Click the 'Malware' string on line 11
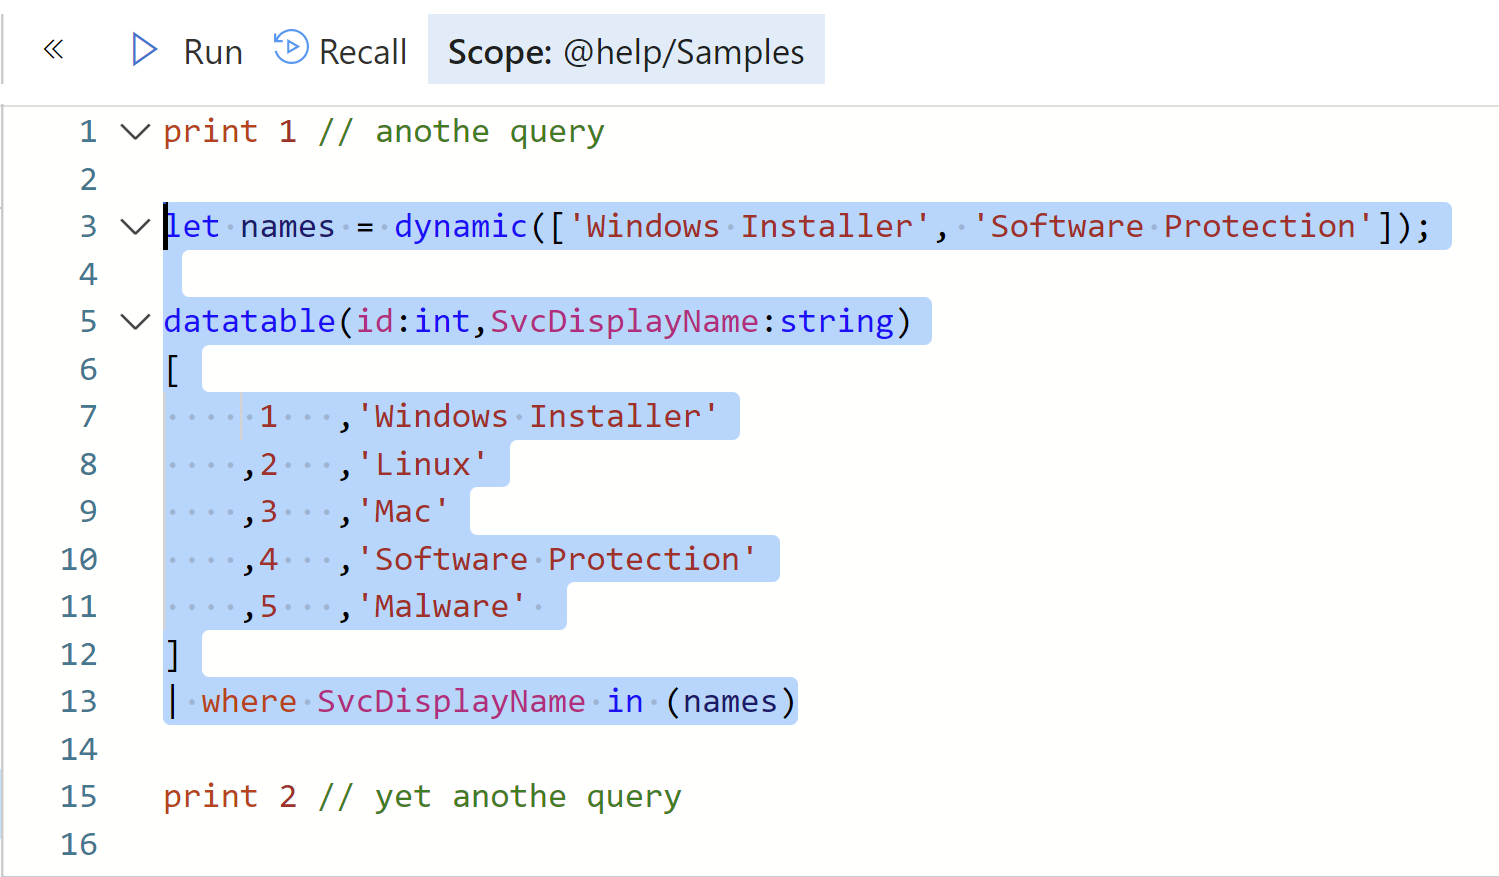Image resolution: width=1499 pixels, height=877 pixels. pos(442,606)
